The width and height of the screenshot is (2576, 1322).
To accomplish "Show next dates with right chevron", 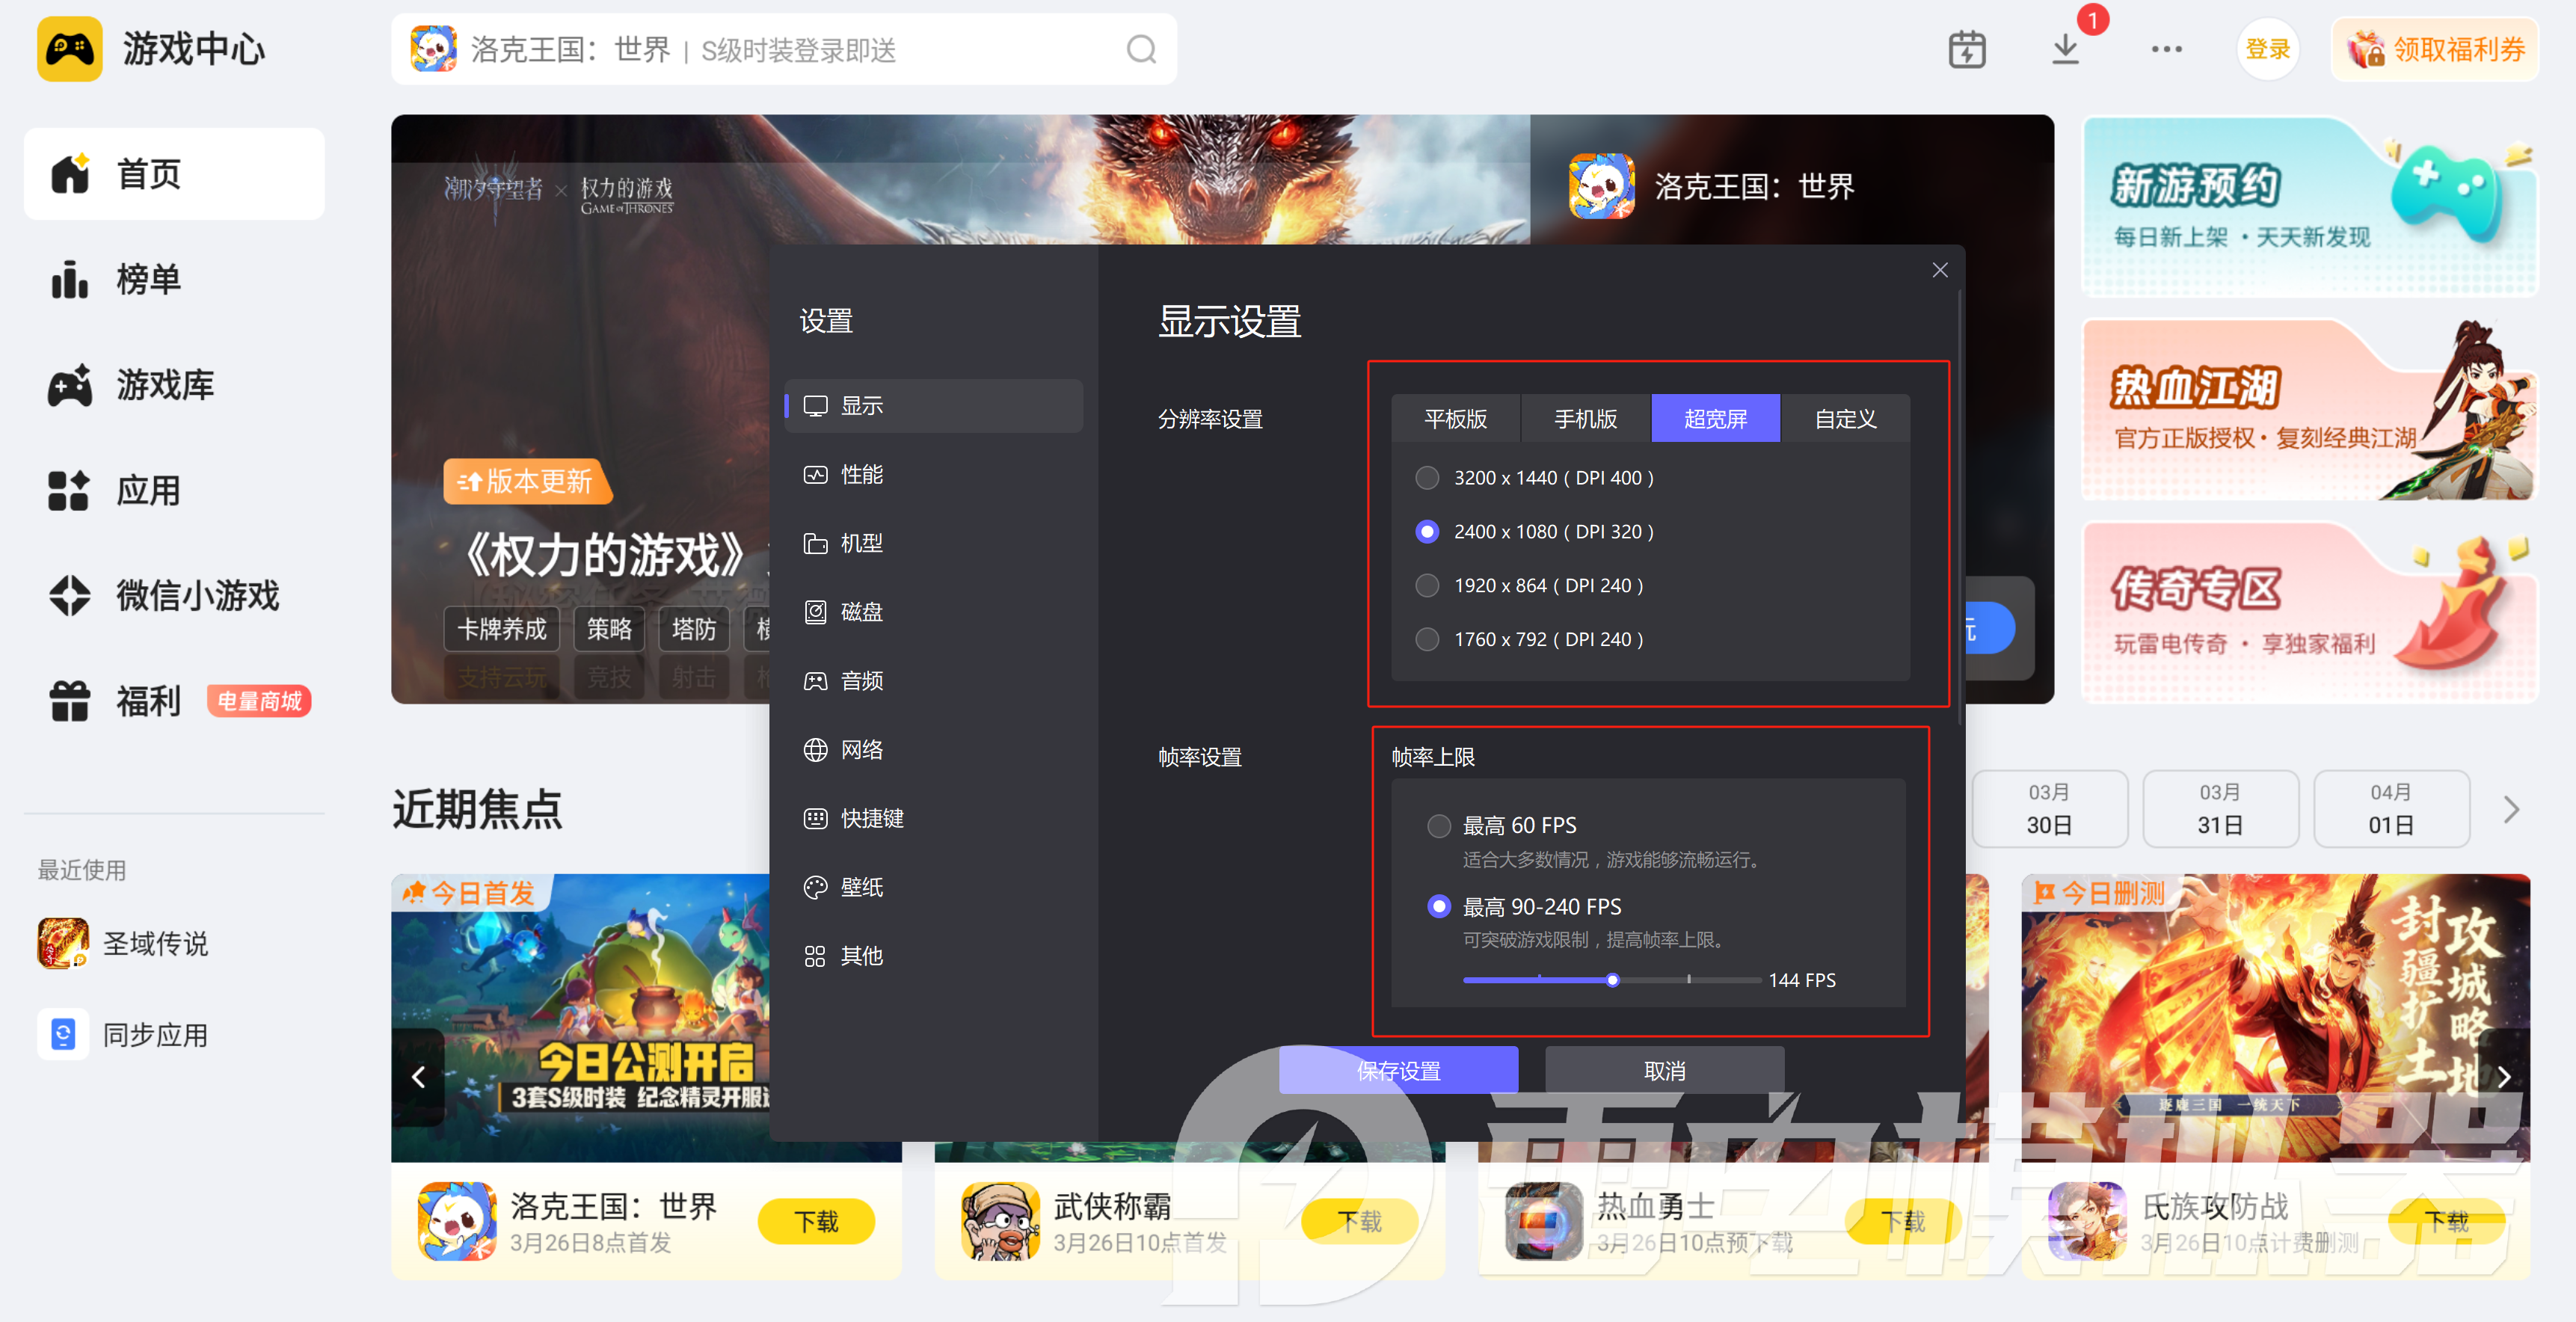I will [2510, 809].
